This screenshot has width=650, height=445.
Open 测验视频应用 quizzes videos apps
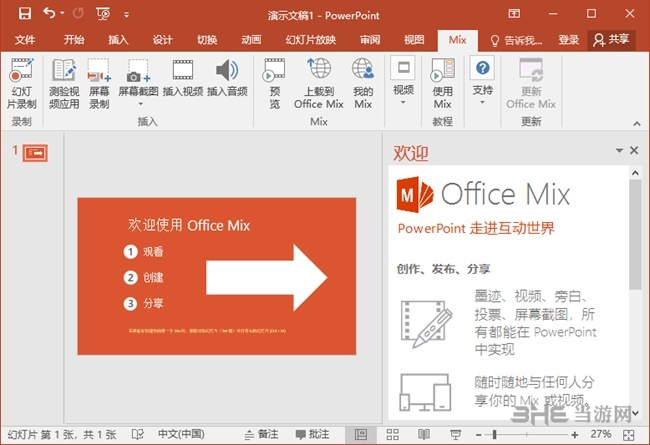(64, 84)
